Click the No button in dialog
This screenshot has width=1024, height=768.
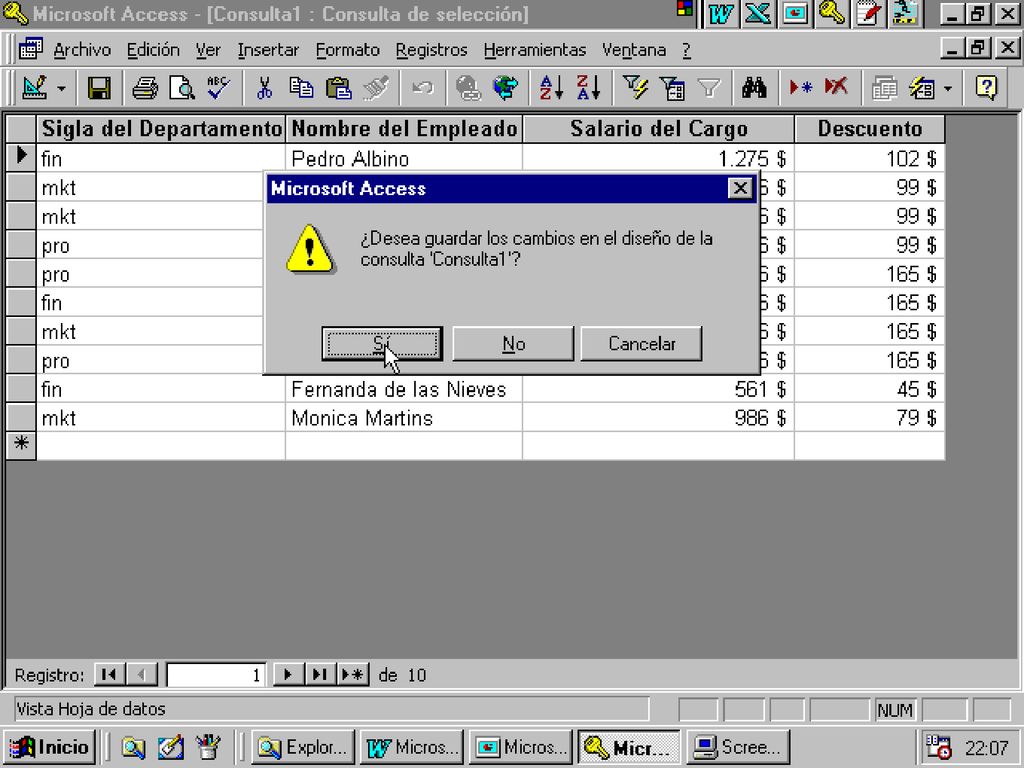(513, 344)
